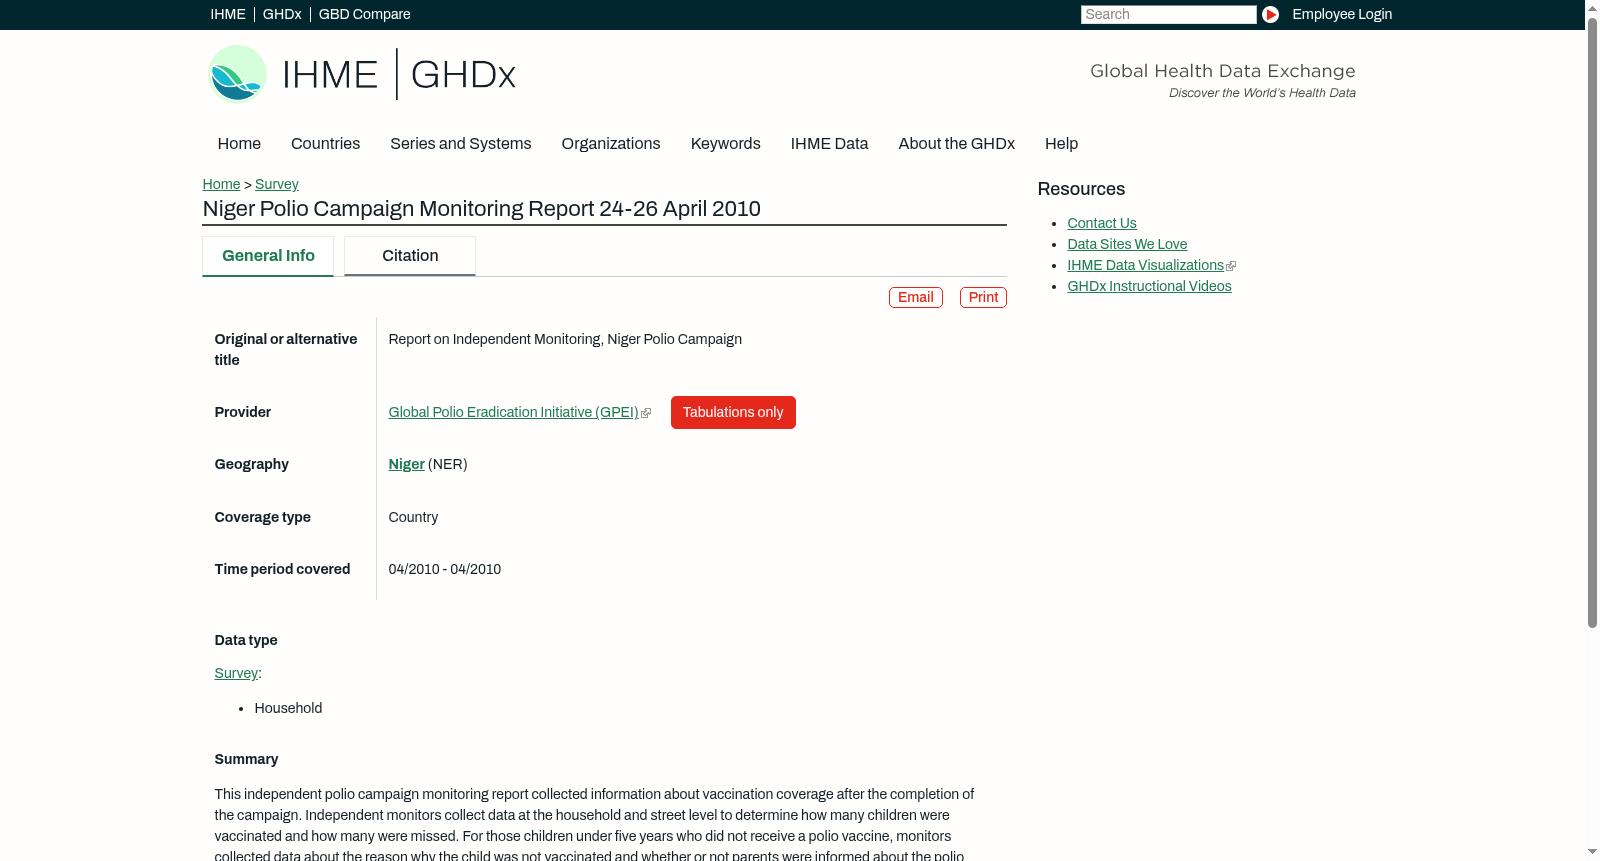
Task: Open the IHME Data menu item
Action: tap(829, 144)
